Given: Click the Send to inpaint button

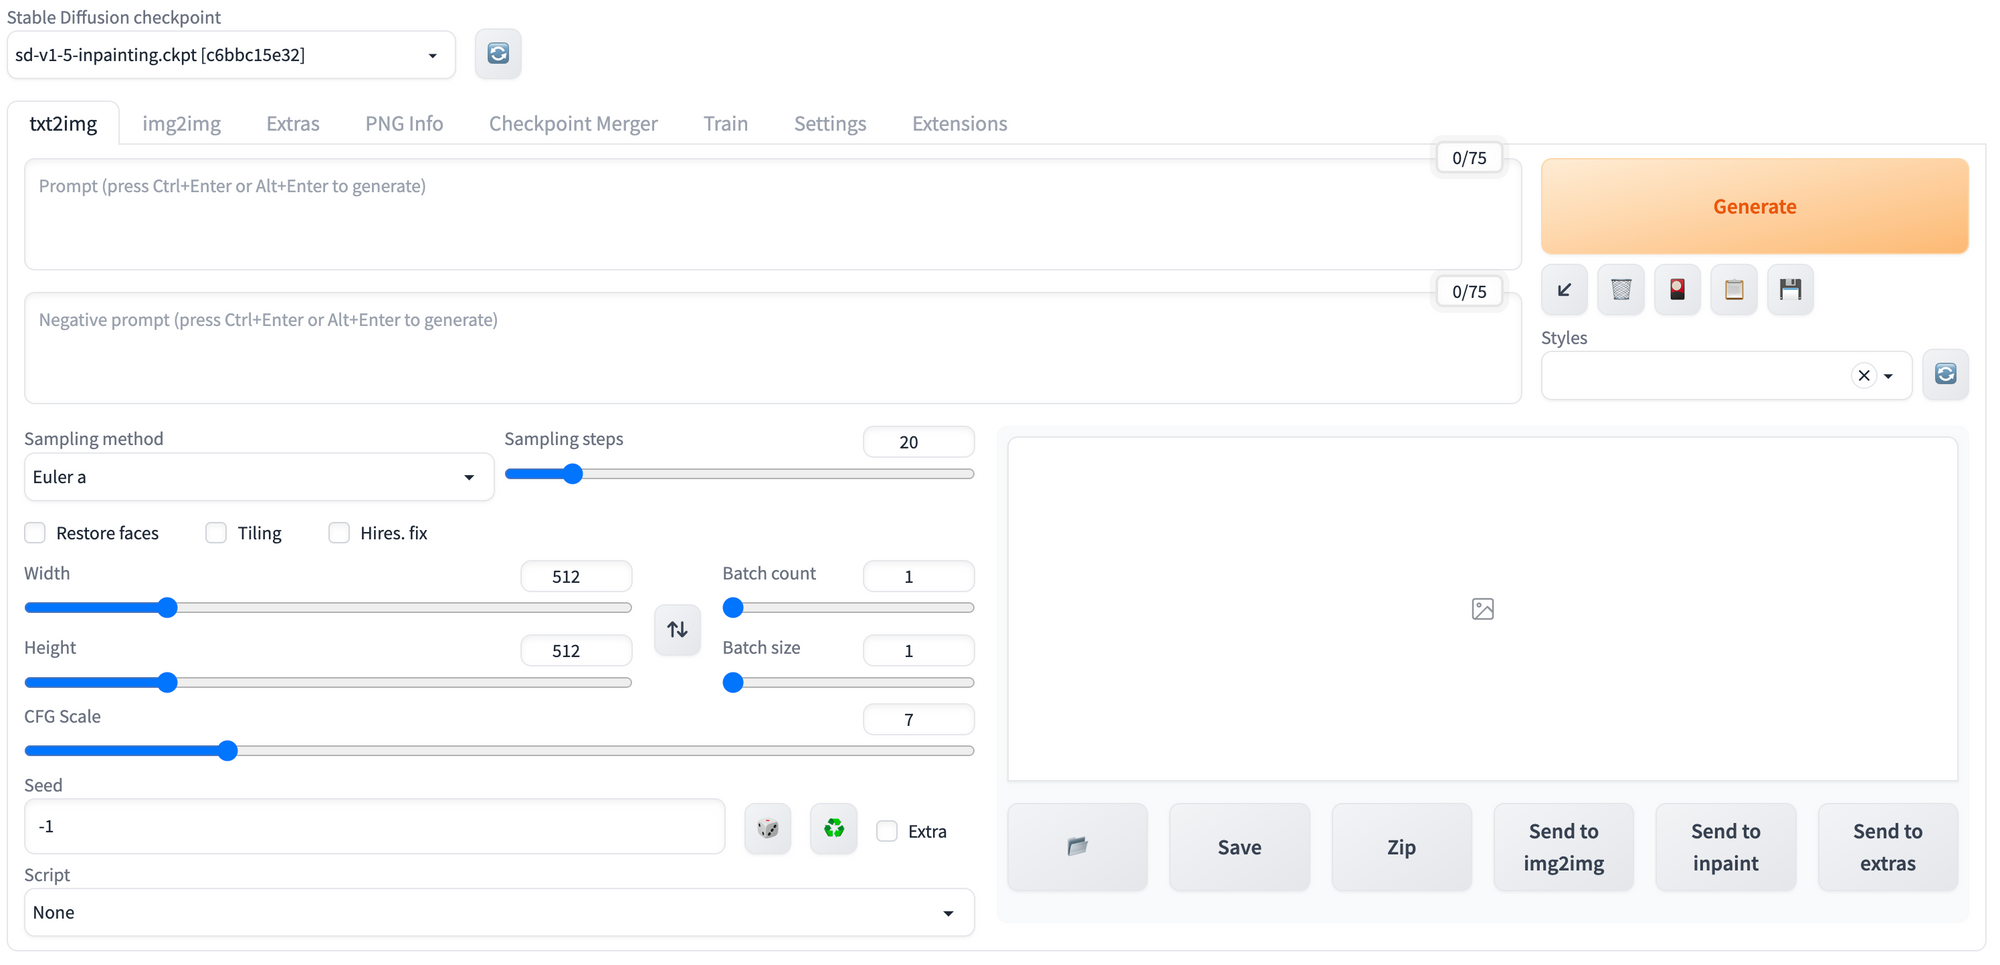Looking at the screenshot, I should [x=1725, y=847].
